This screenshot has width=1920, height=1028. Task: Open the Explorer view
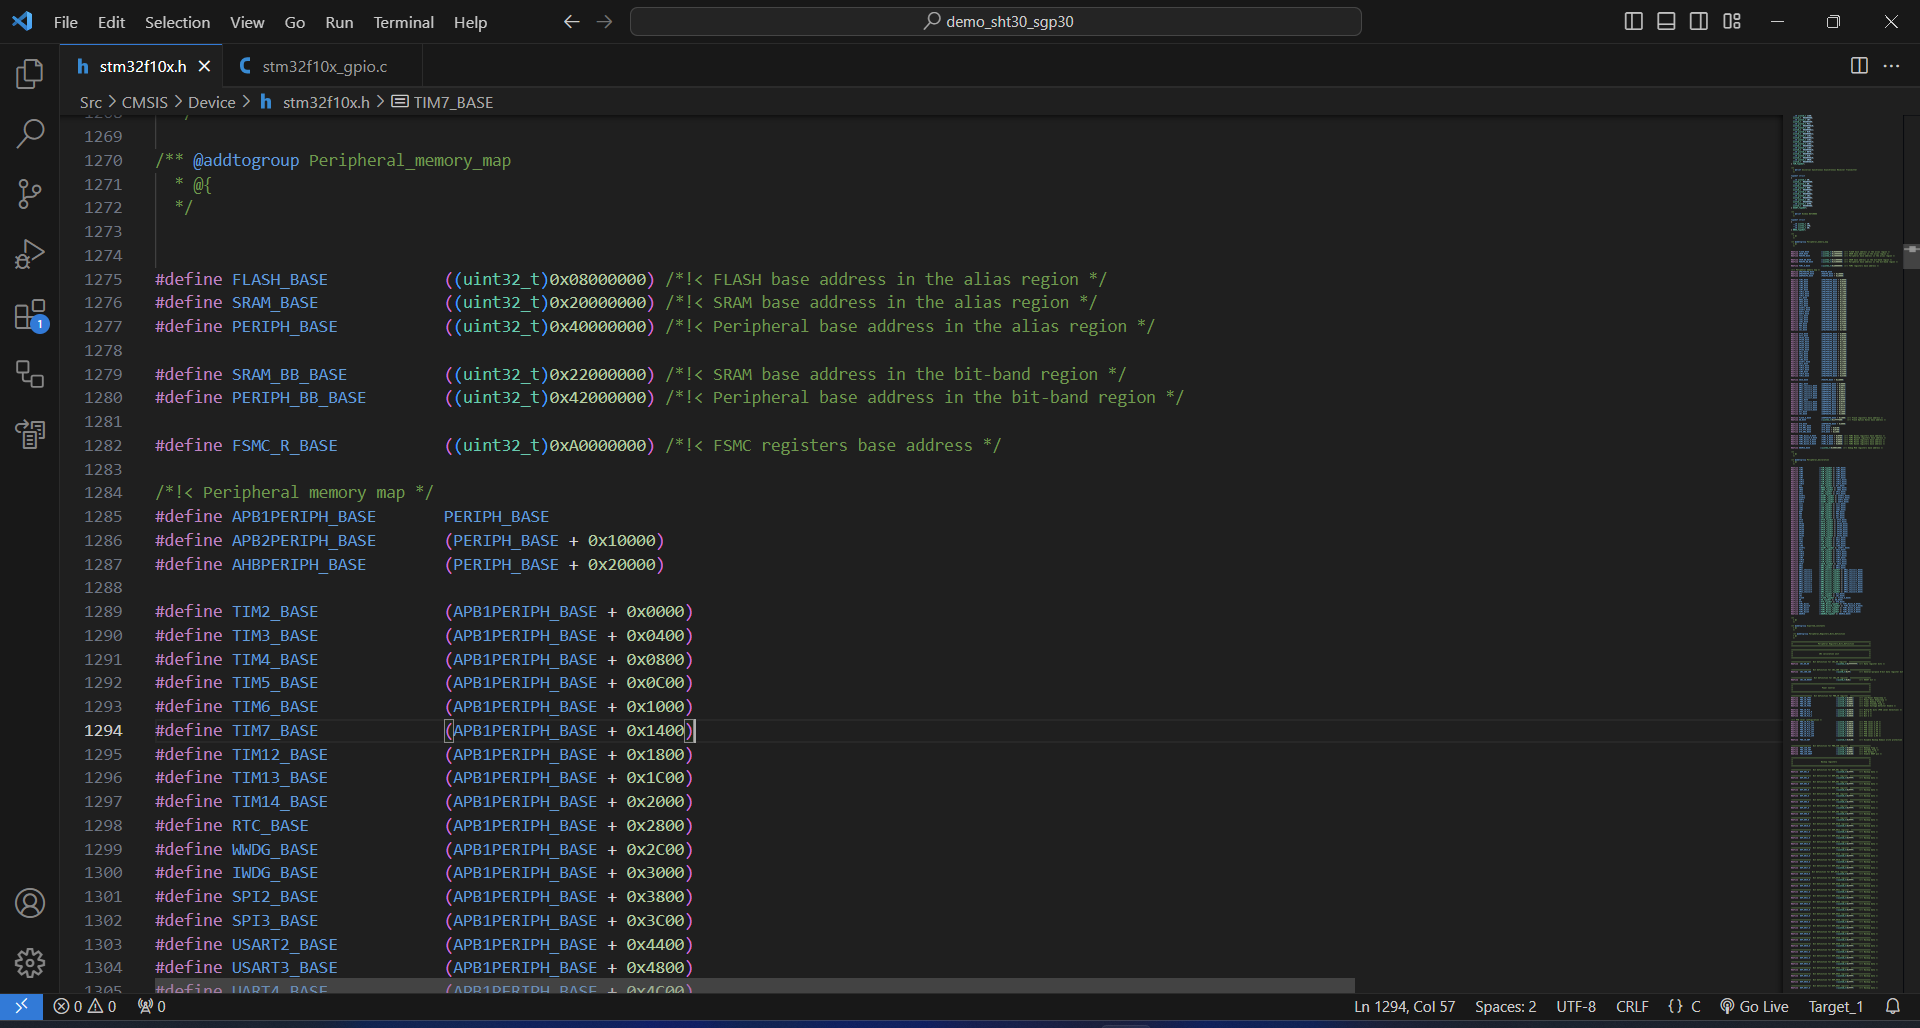click(30, 74)
